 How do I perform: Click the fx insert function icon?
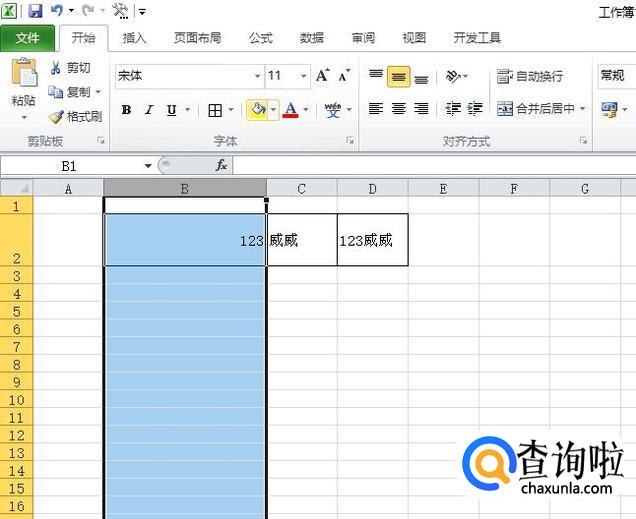click(221, 165)
